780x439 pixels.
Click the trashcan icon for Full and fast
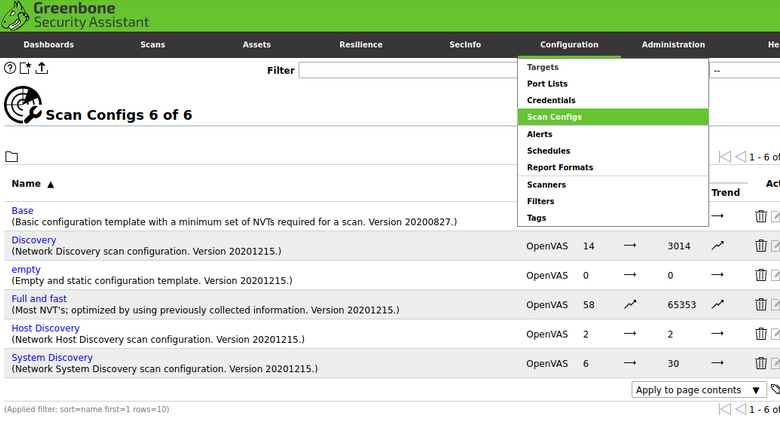(761, 304)
